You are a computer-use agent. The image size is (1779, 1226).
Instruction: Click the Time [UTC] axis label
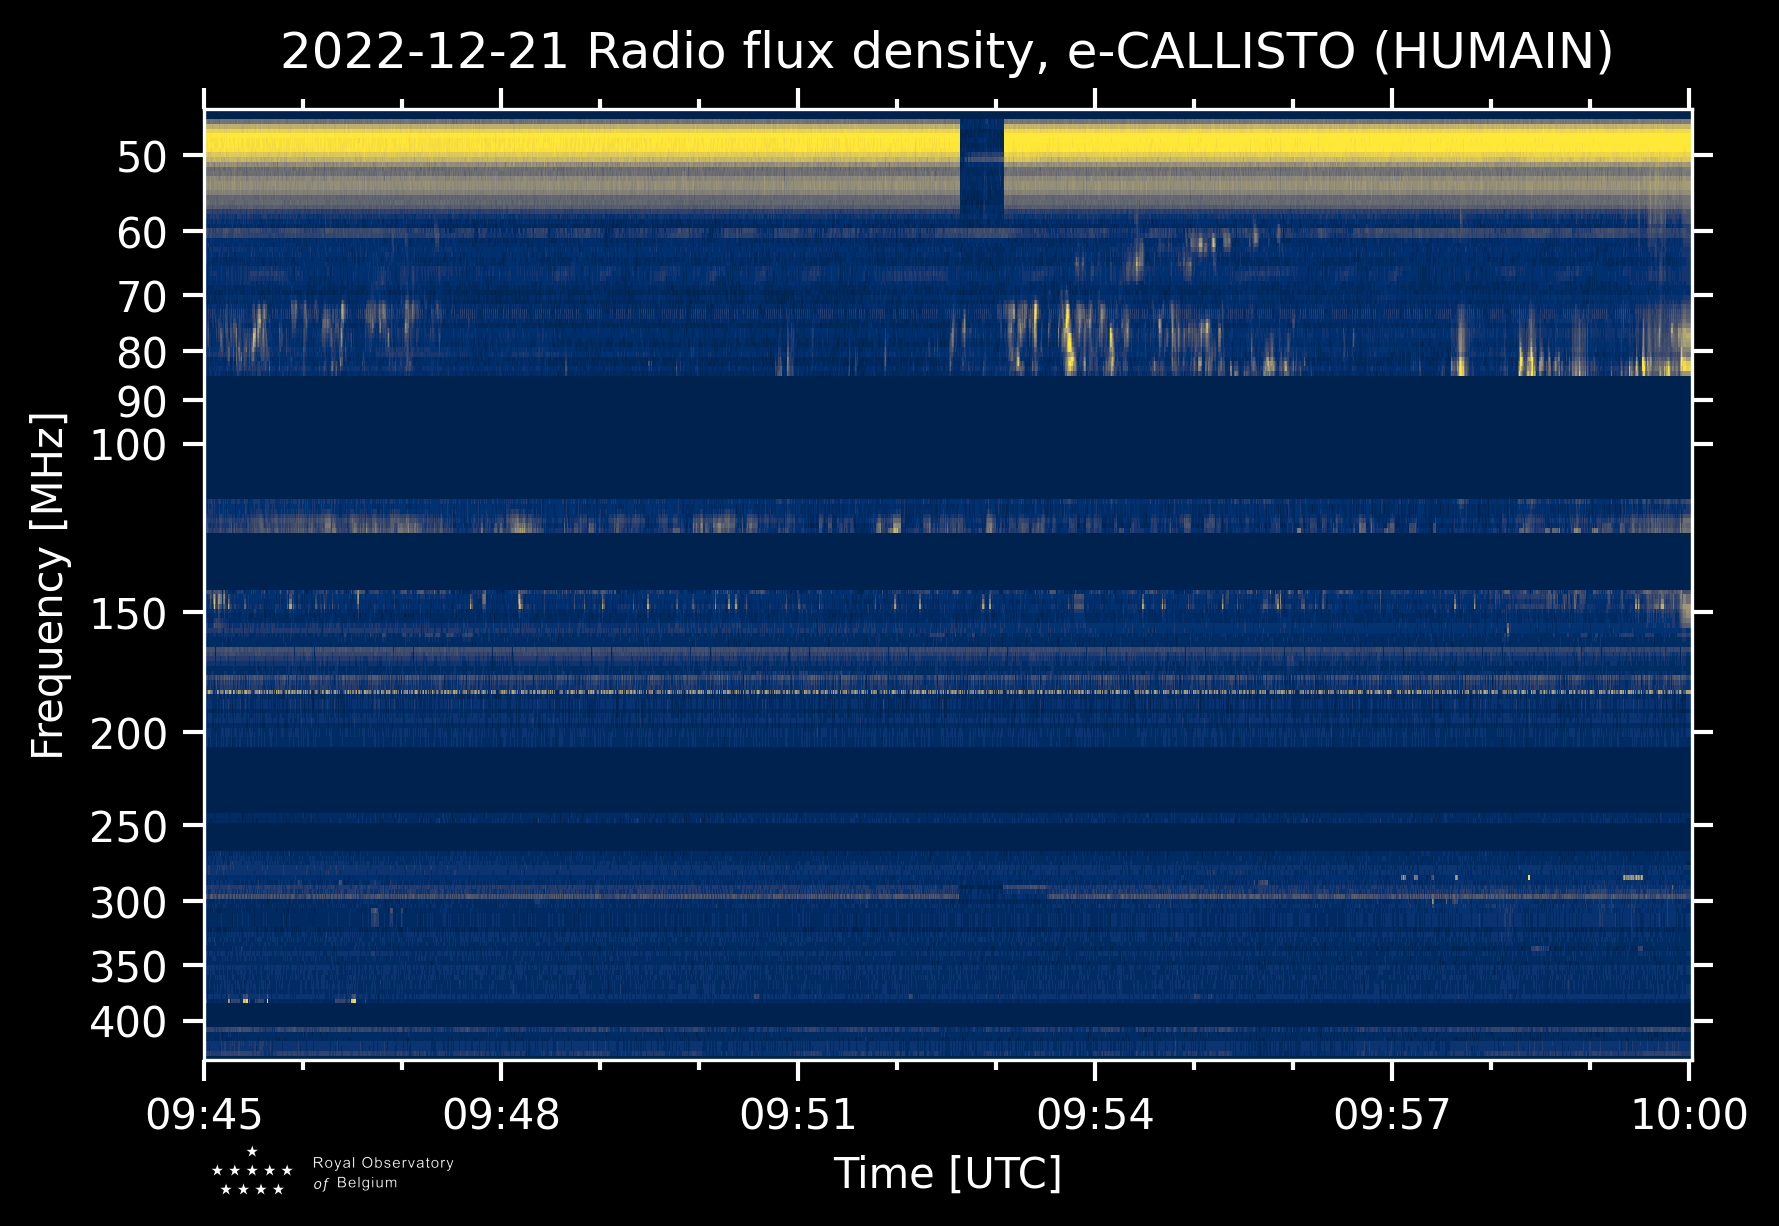coord(947,1173)
